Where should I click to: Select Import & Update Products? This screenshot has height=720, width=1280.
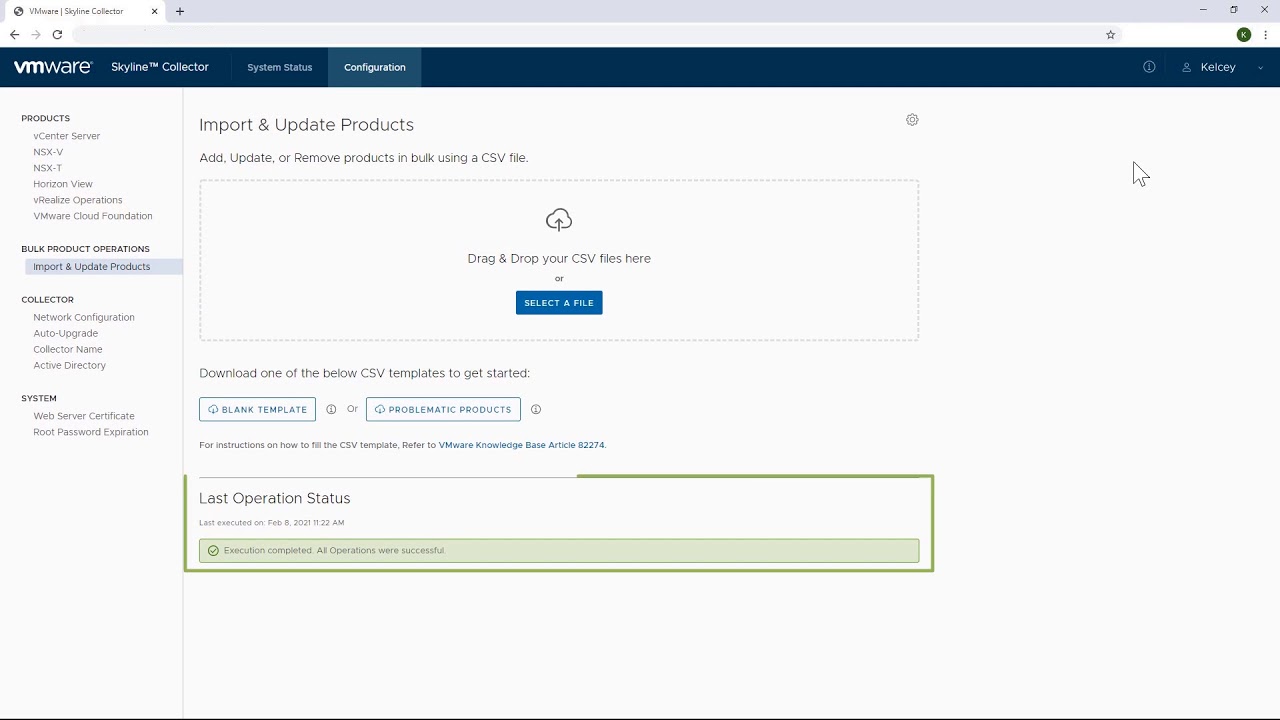click(104, 267)
